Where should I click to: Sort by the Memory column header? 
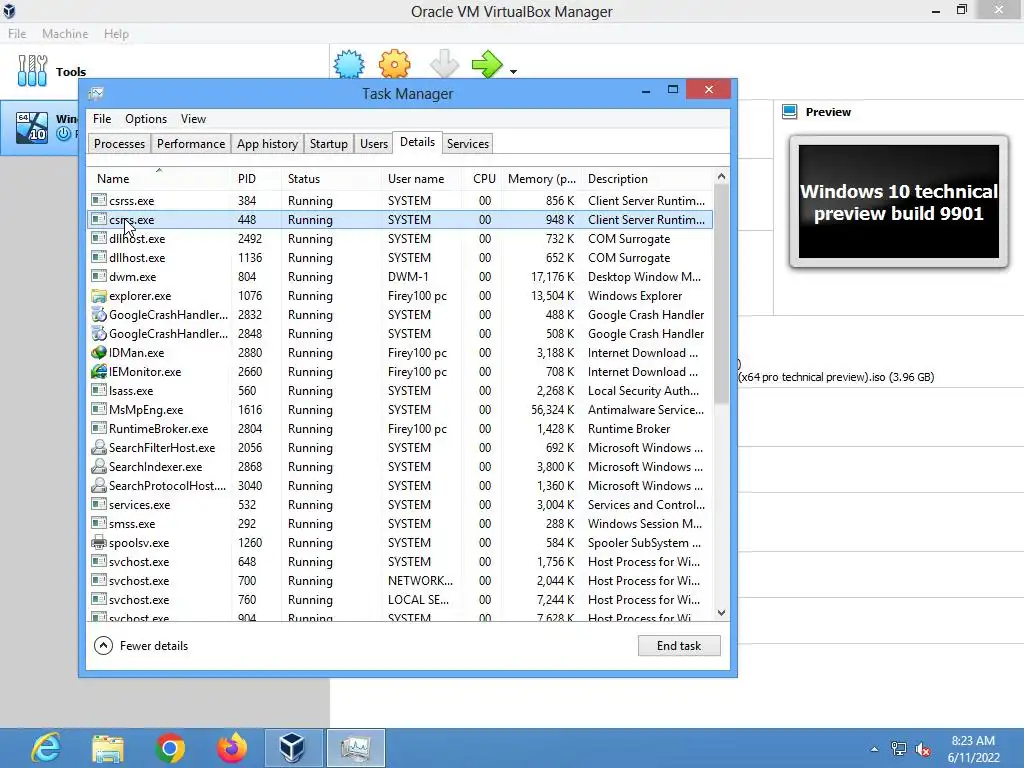coord(541,179)
